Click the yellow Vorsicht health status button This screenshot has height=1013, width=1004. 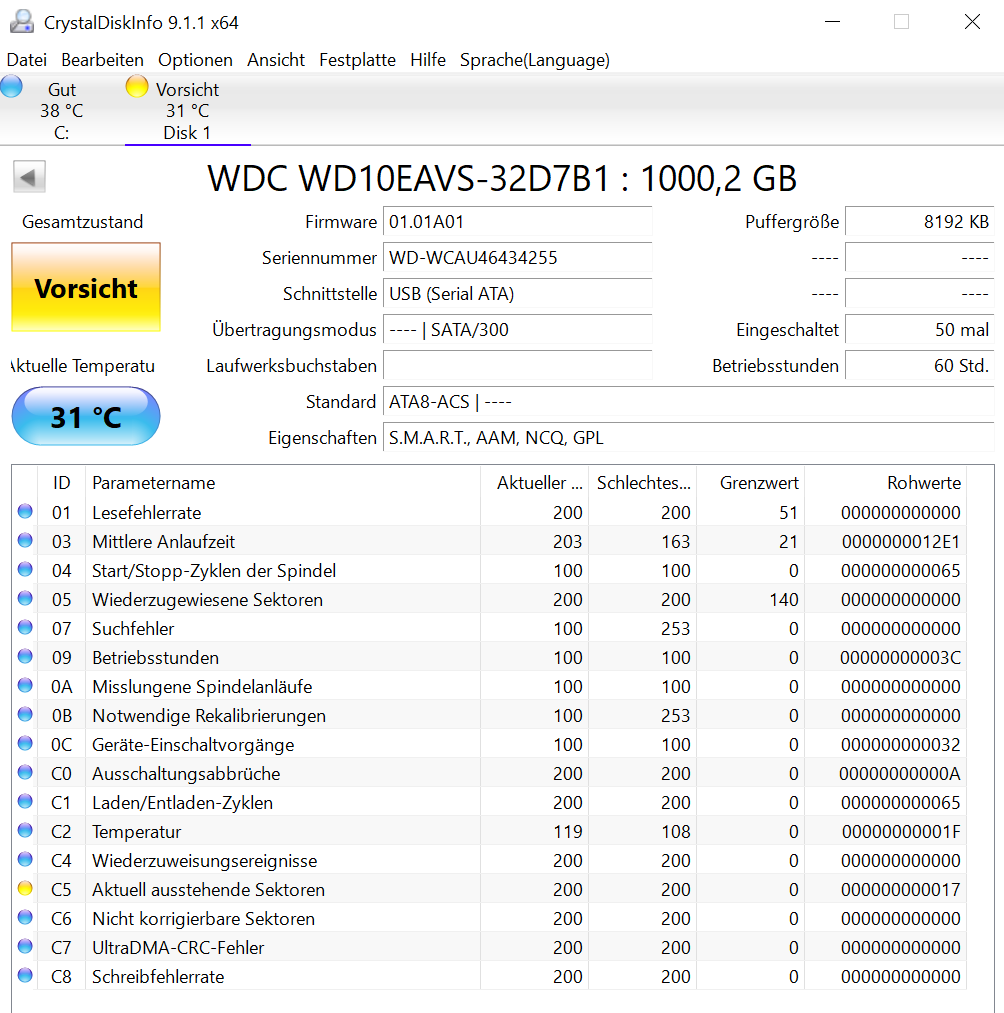pos(86,287)
